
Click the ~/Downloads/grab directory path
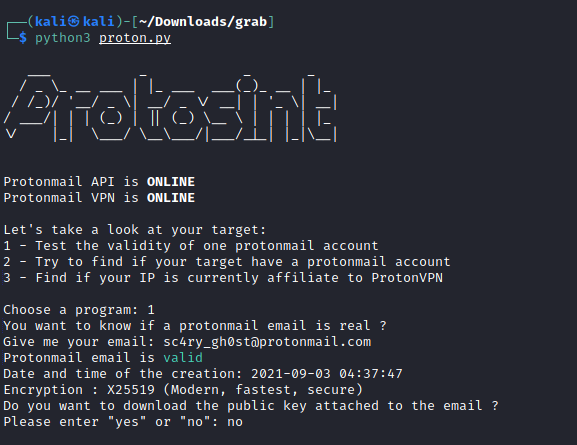(203, 22)
